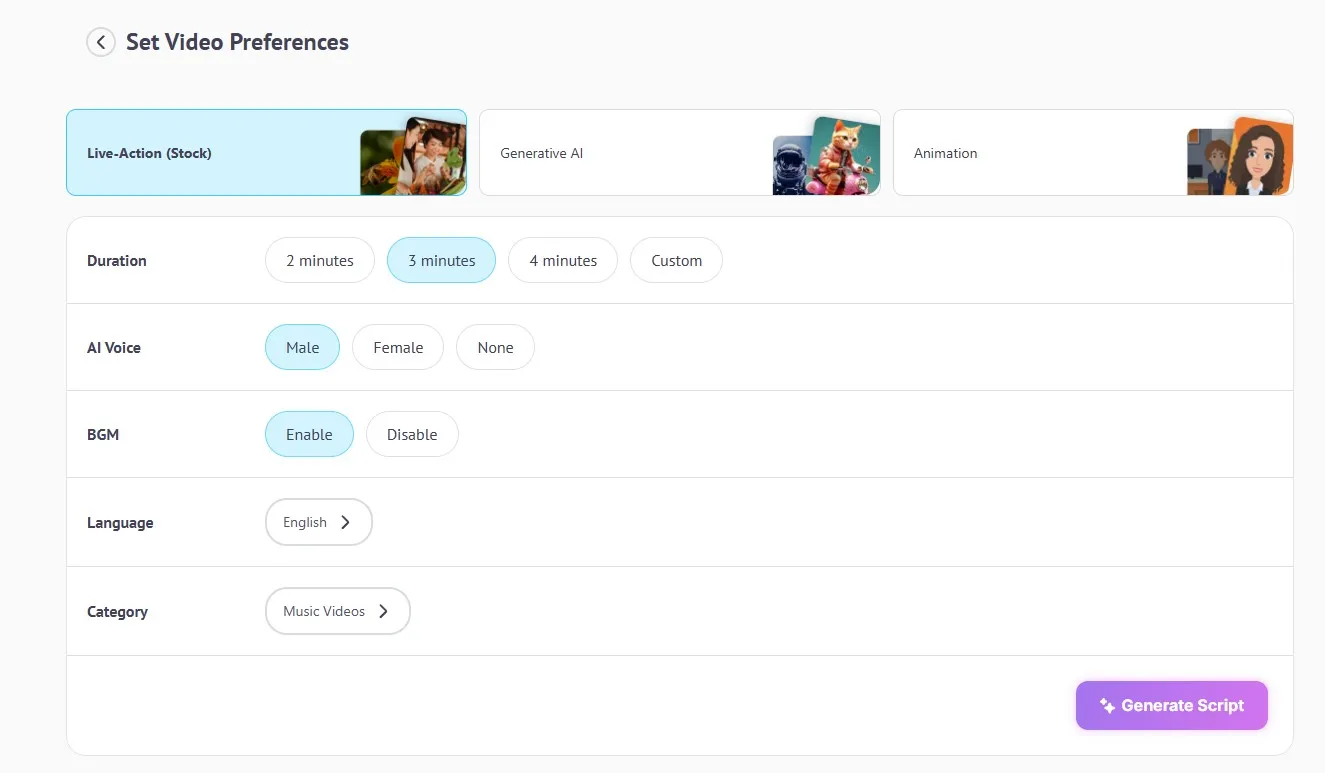
Task: Click the Duration row label
Action: coord(117,260)
